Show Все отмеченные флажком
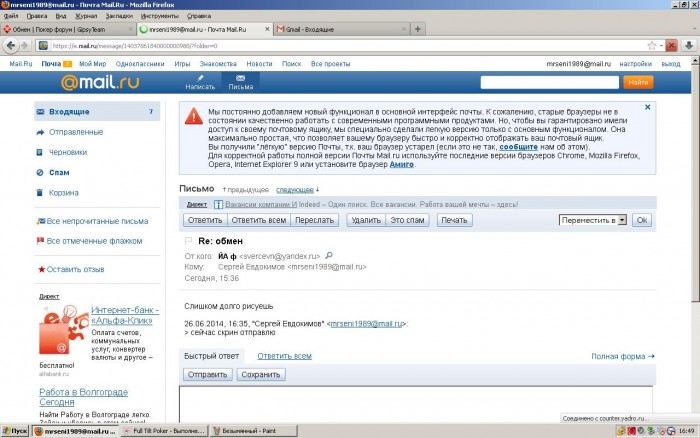700x438 pixels. click(x=94, y=241)
